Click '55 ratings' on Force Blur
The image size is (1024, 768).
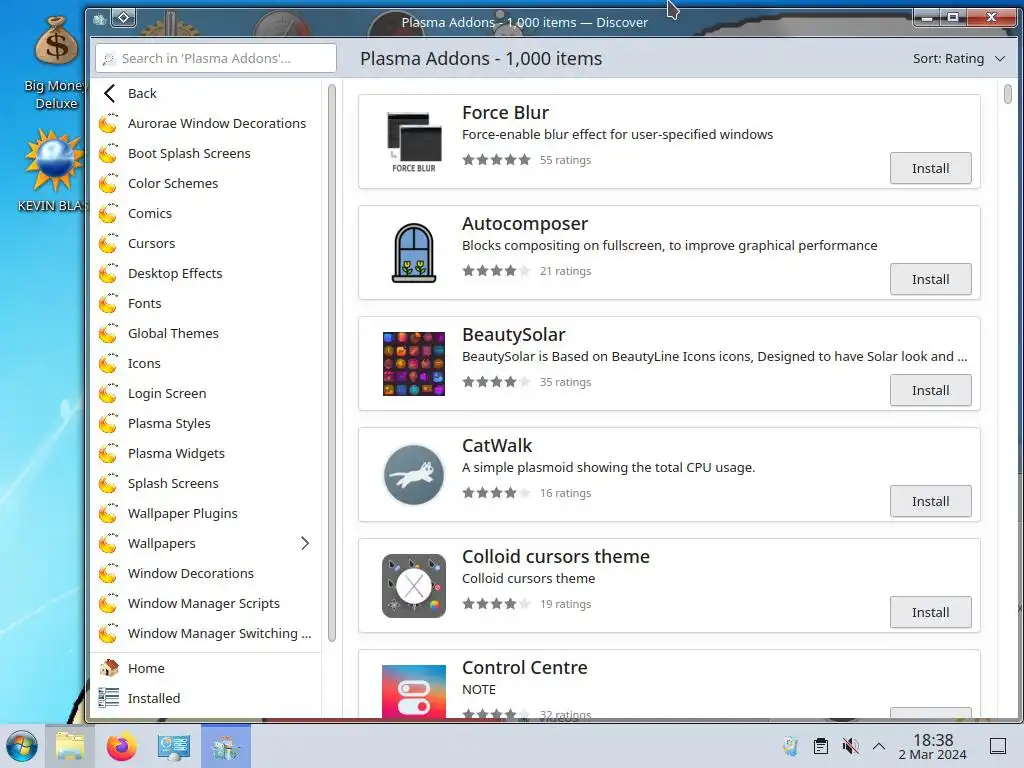tap(565, 160)
